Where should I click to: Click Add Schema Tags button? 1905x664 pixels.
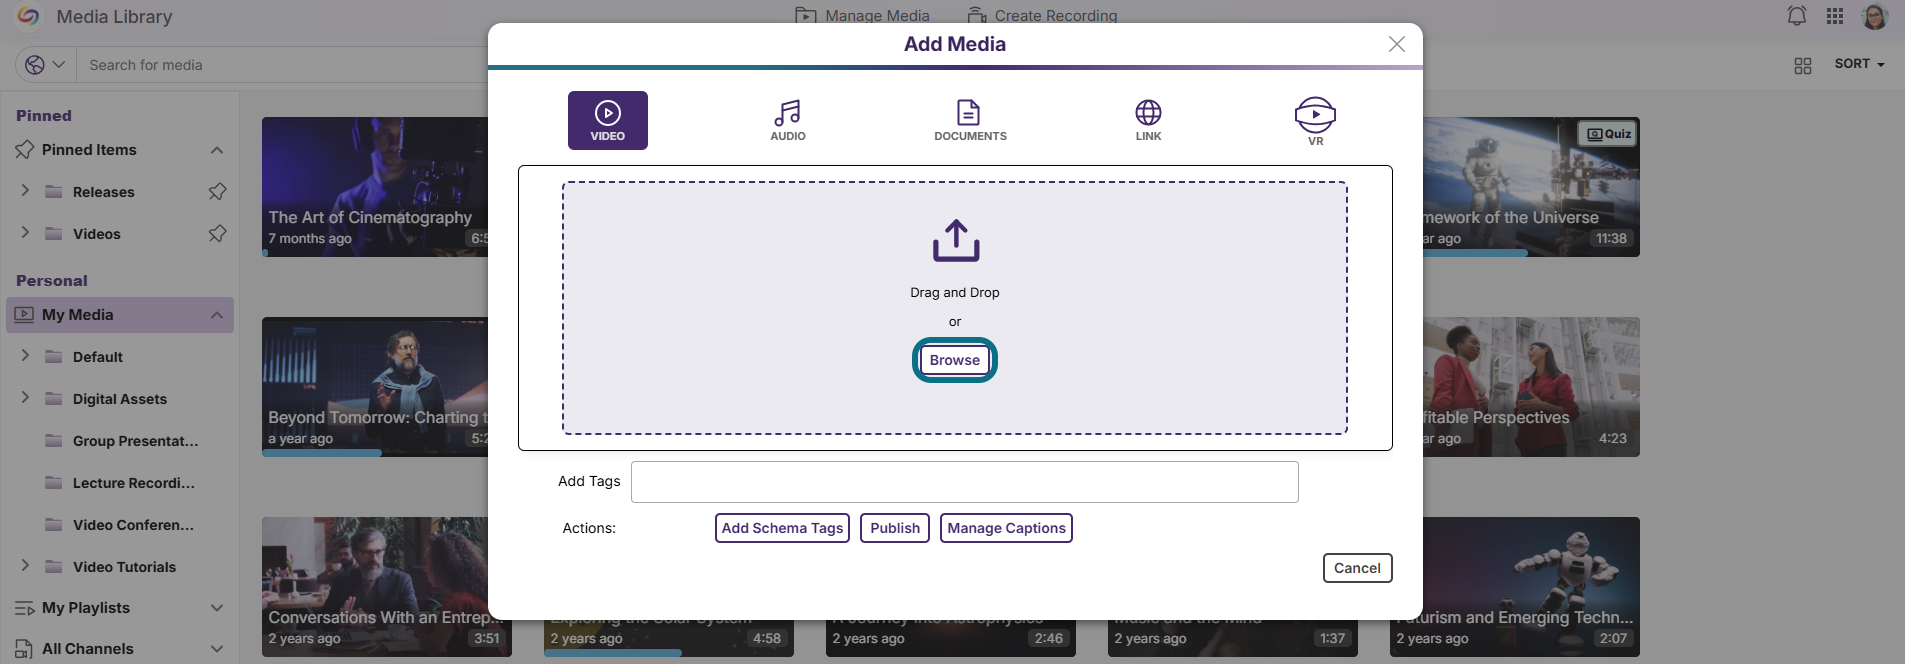click(x=782, y=528)
